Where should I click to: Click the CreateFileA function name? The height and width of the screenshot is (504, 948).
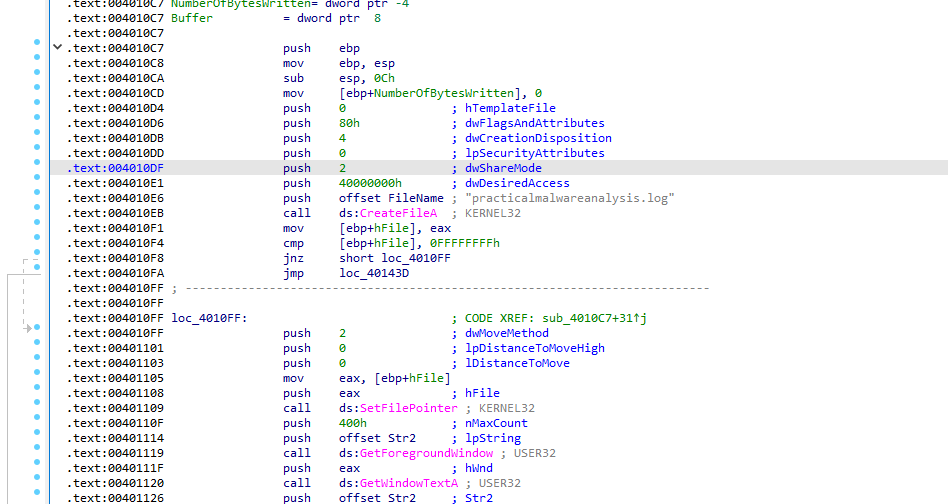point(398,213)
